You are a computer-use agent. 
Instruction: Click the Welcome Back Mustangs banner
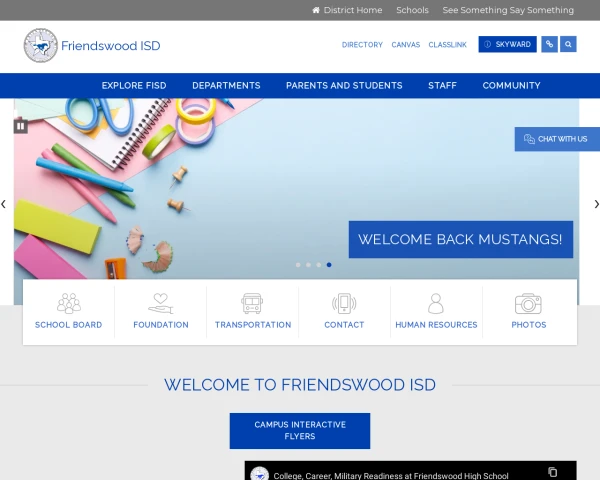point(461,239)
